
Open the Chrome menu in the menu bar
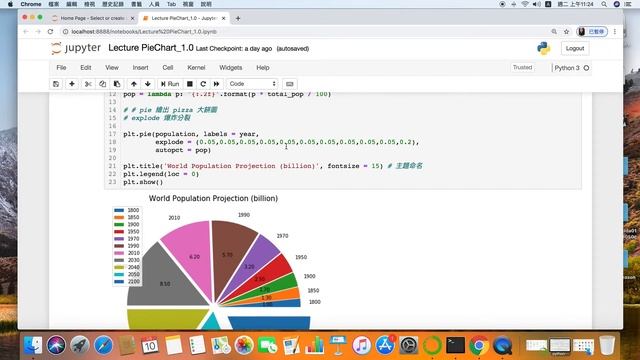coord(31,4)
